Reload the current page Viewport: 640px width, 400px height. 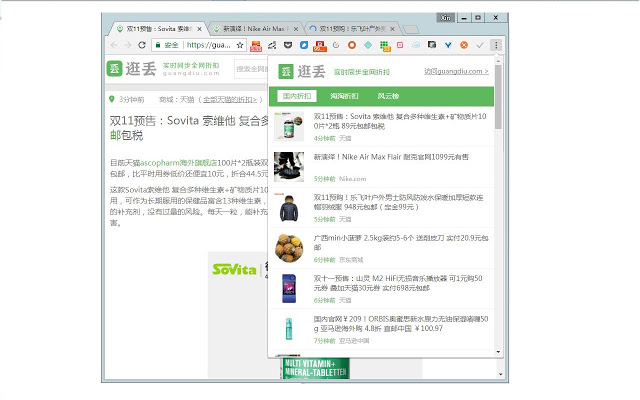click(x=142, y=45)
